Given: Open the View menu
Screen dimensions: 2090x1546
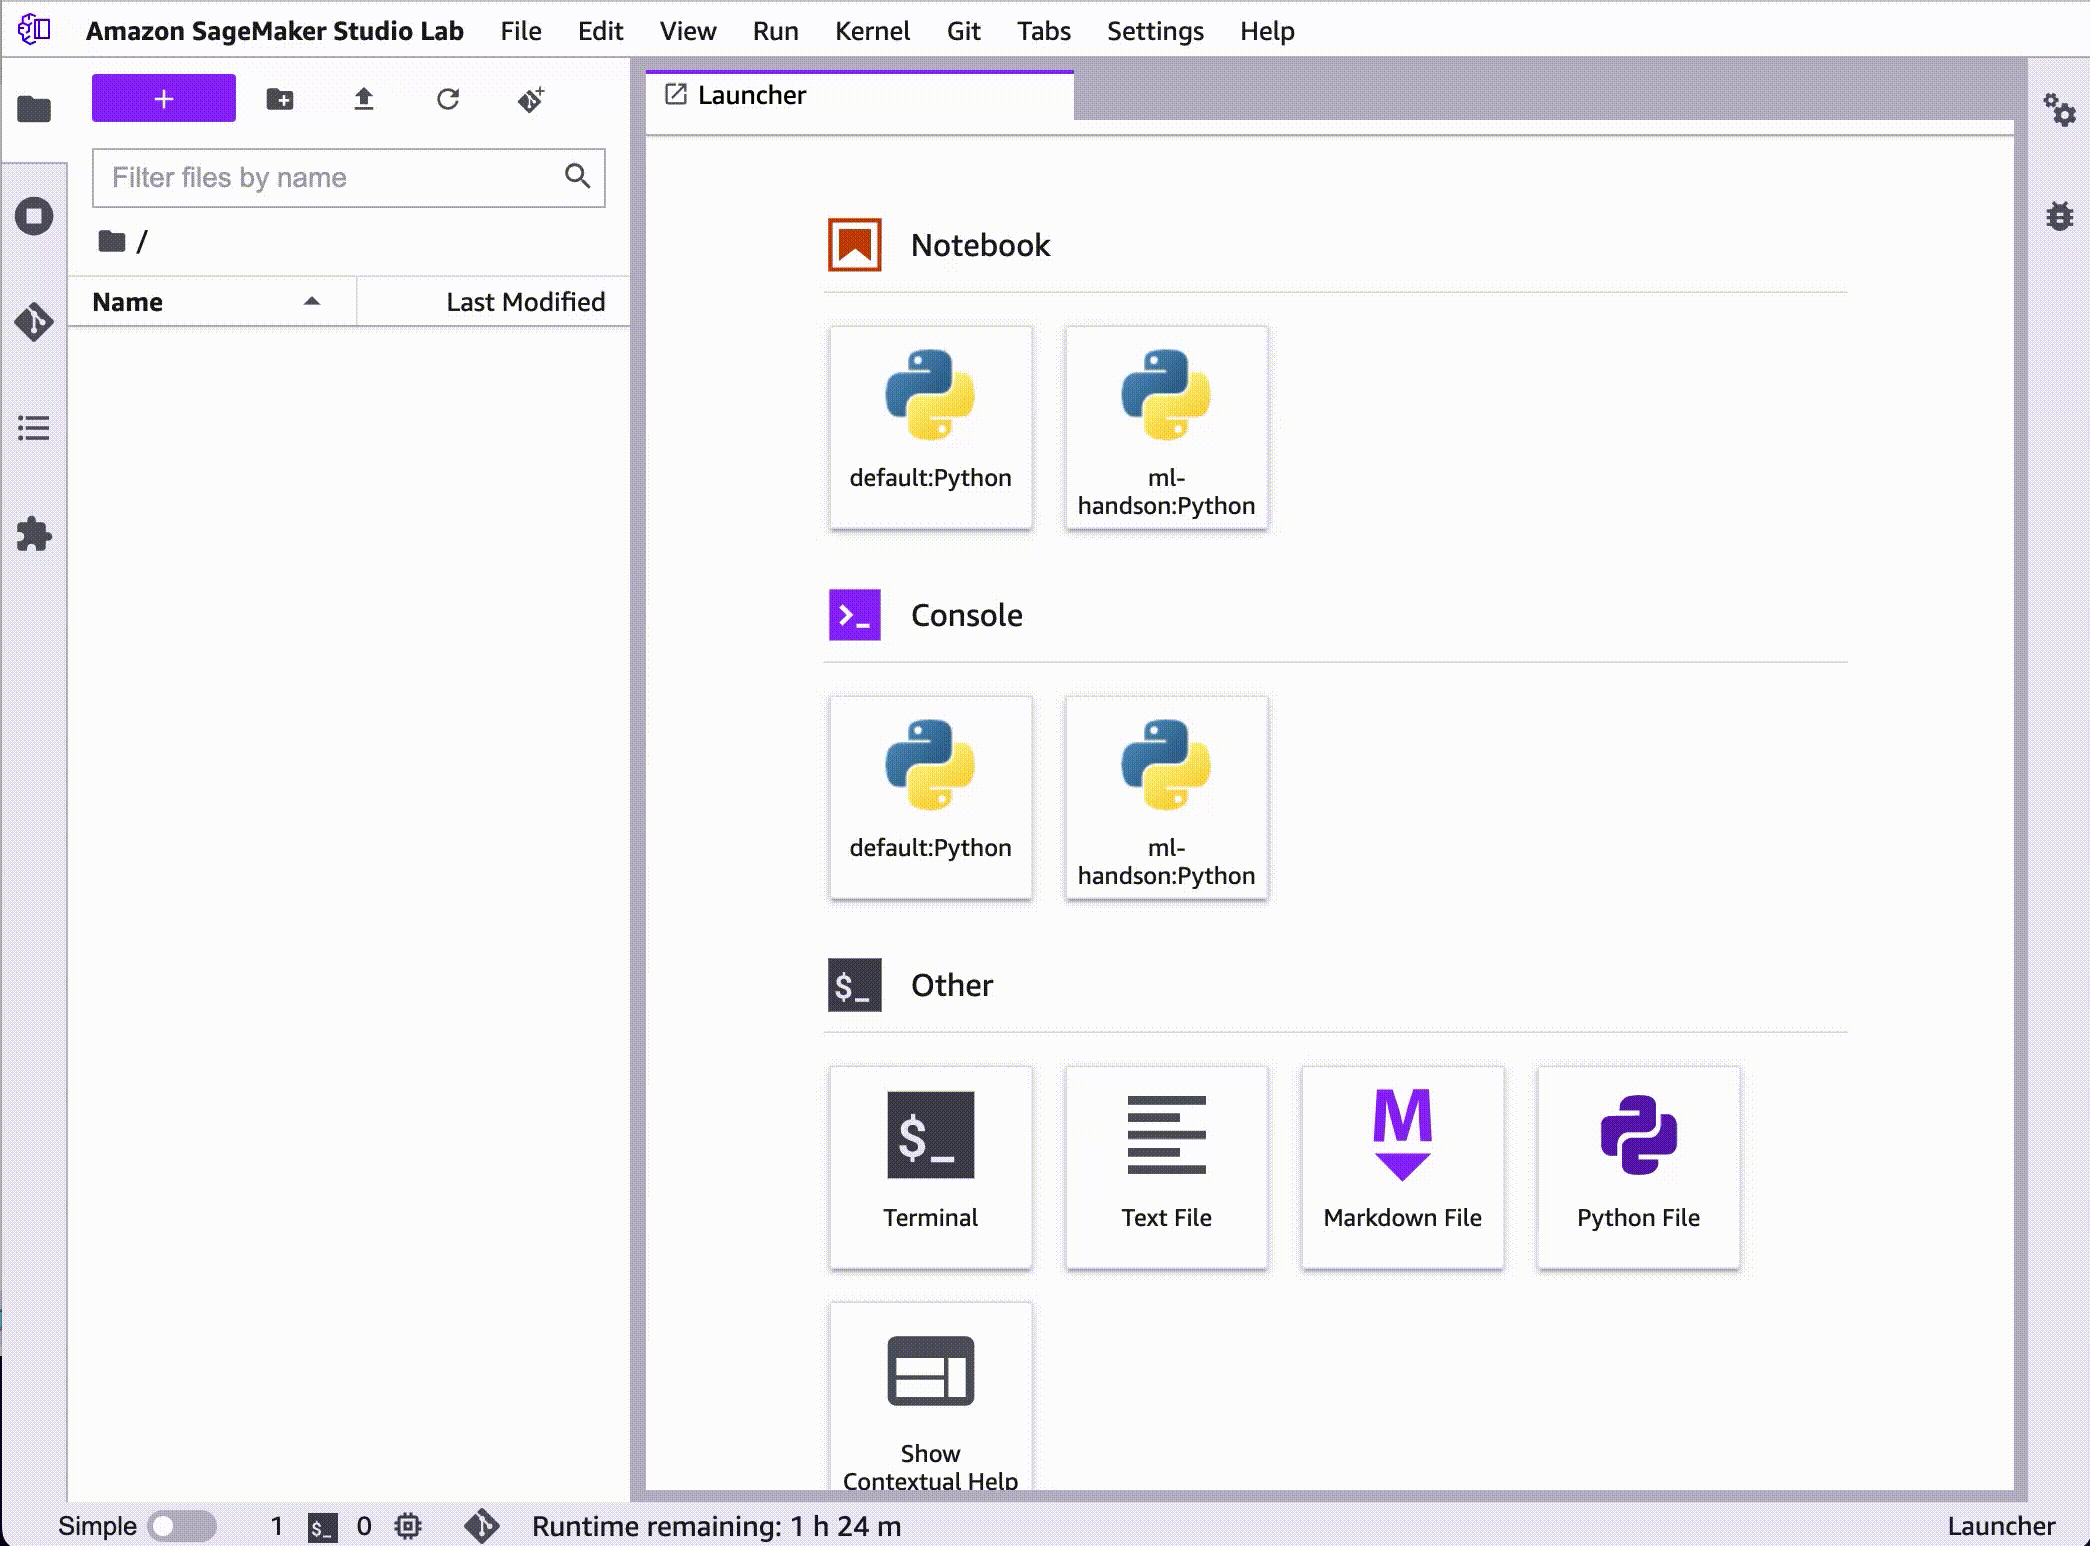Looking at the screenshot, I should (688, 31).
